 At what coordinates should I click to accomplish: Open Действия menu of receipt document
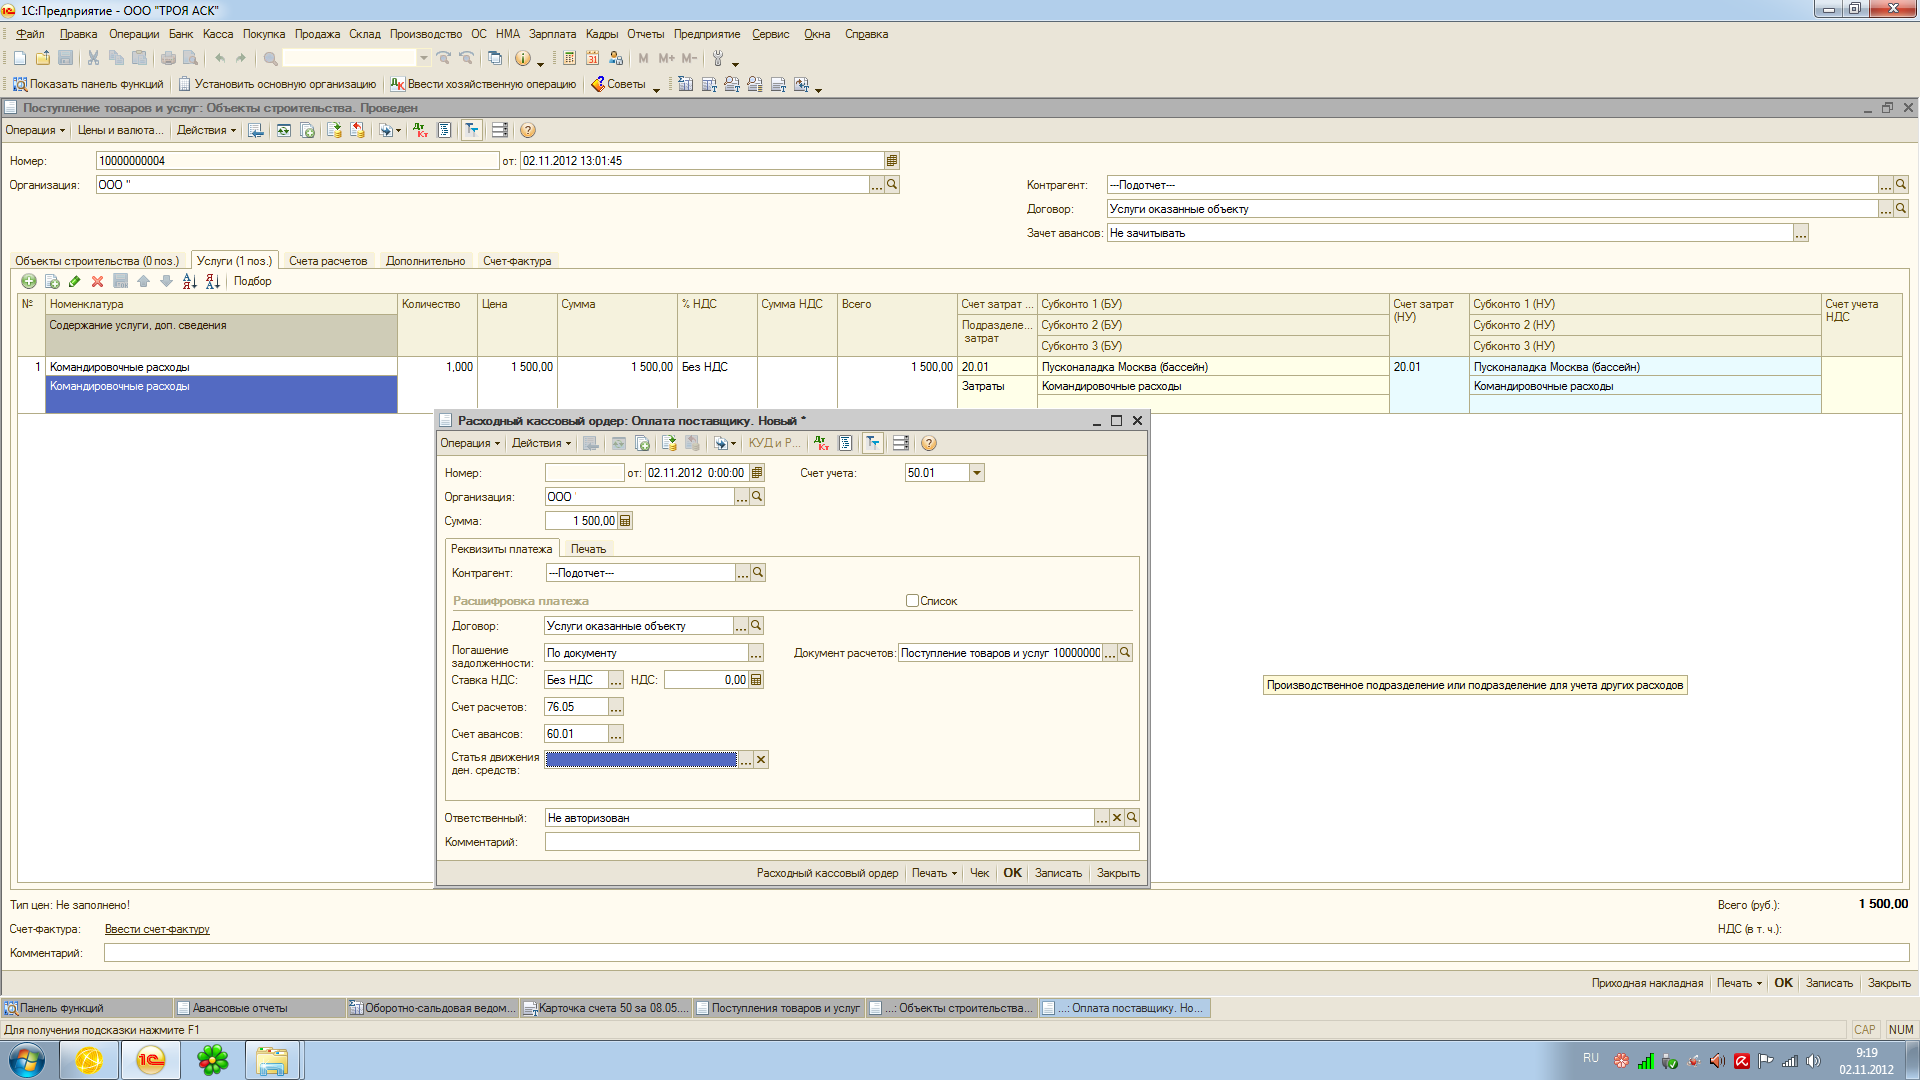[x=206, y=130]
